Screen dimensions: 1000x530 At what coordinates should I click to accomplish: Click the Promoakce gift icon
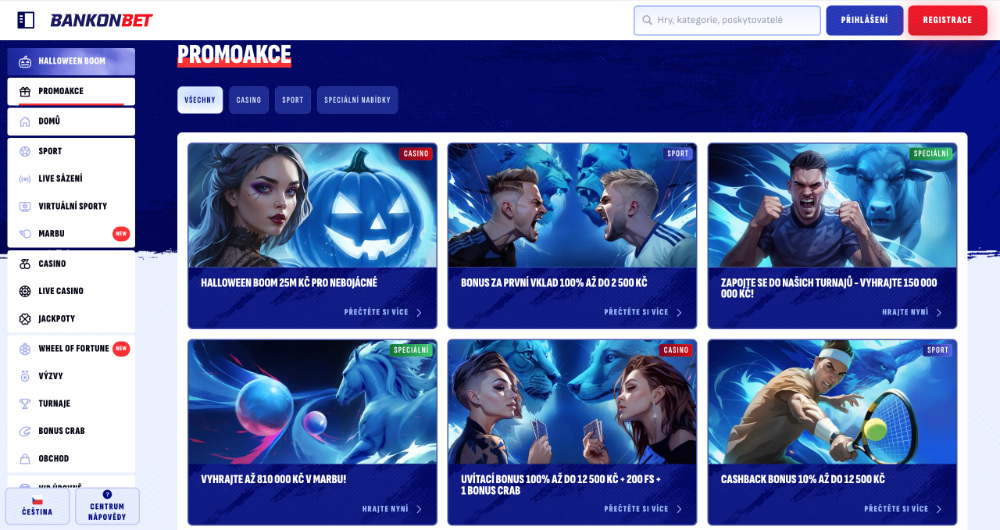pyautogui.click(x=25, y=91)
